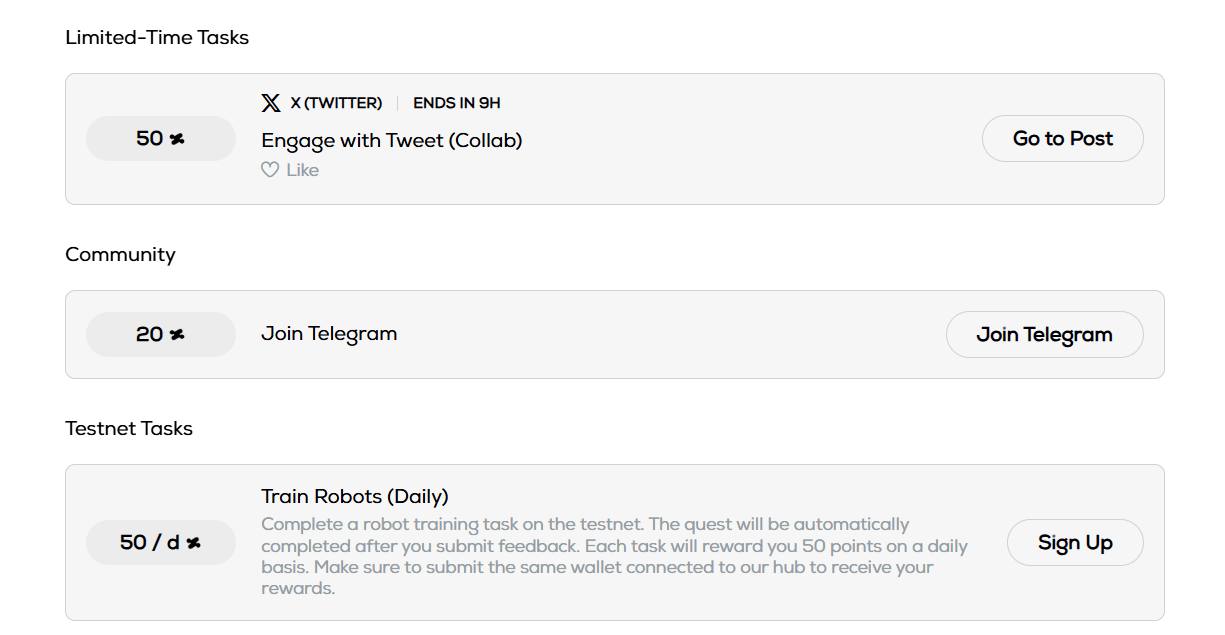Click the X (Twitter) logo icon

[270, 103]
